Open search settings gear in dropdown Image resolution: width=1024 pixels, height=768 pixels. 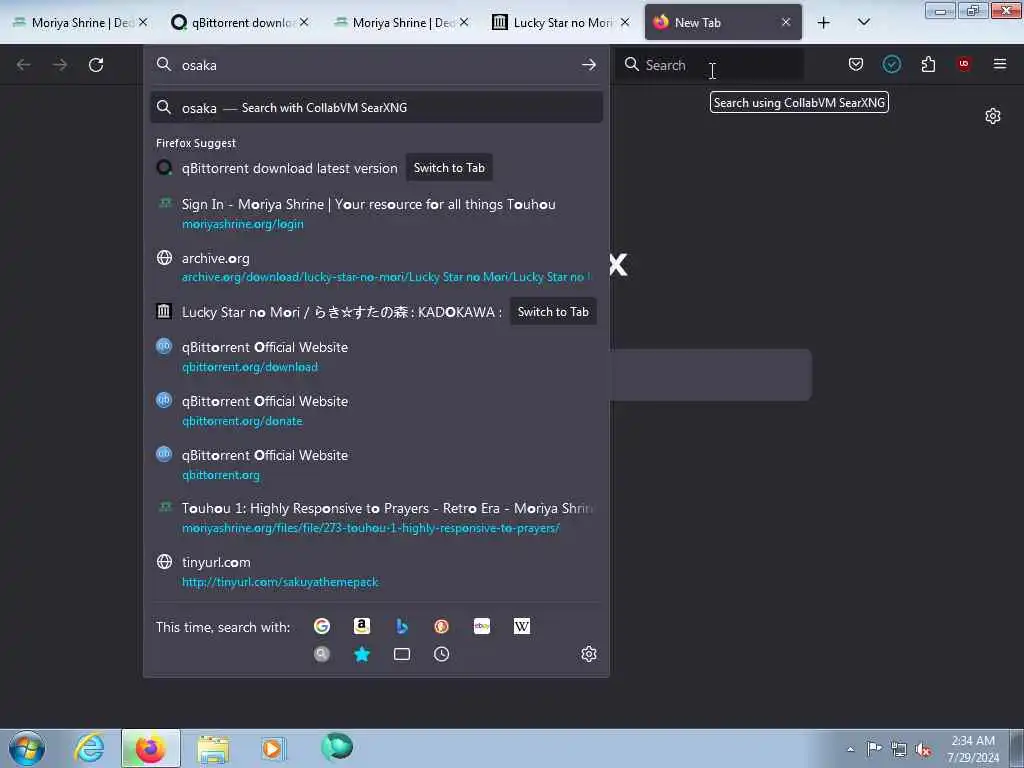coord(588,654)
